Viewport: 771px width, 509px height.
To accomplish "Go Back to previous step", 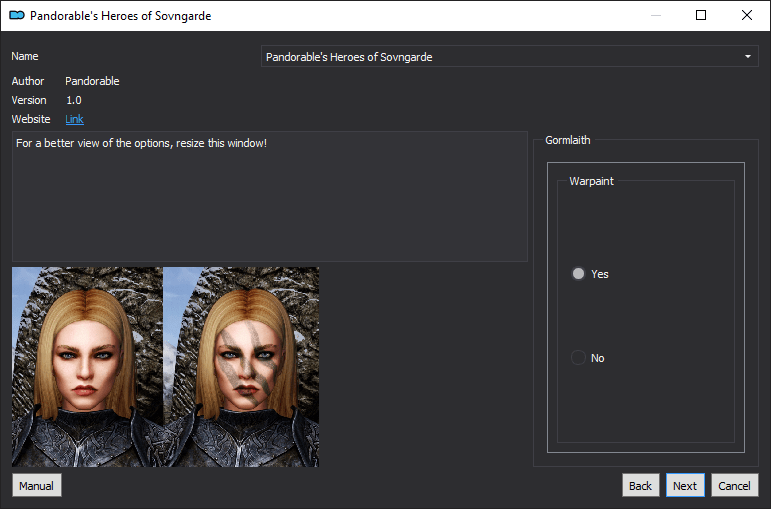I will pos(640,485).
